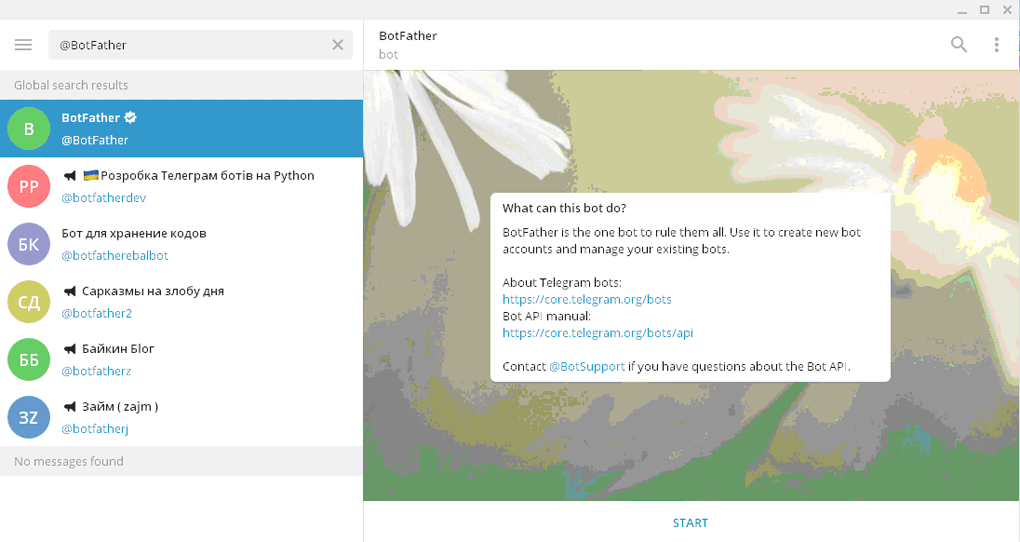
Task: Click the PP red channel avatar
Action: [29, 187]
